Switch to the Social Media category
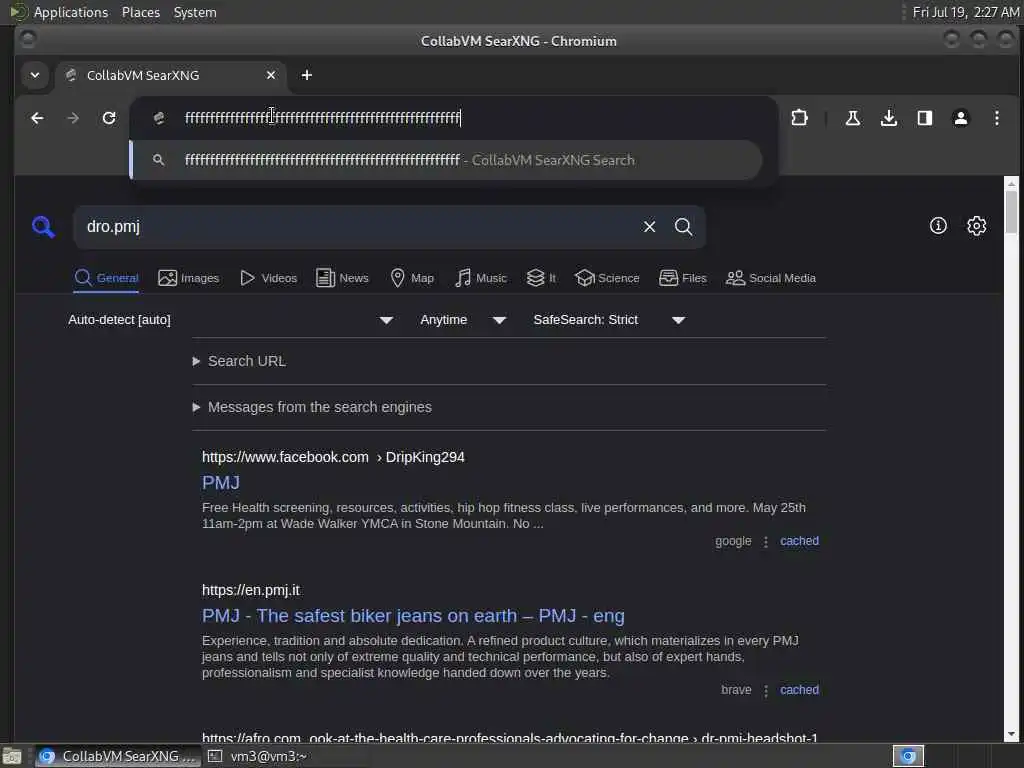Viewport: 1024px width, 768px height. tap(771, 278)
